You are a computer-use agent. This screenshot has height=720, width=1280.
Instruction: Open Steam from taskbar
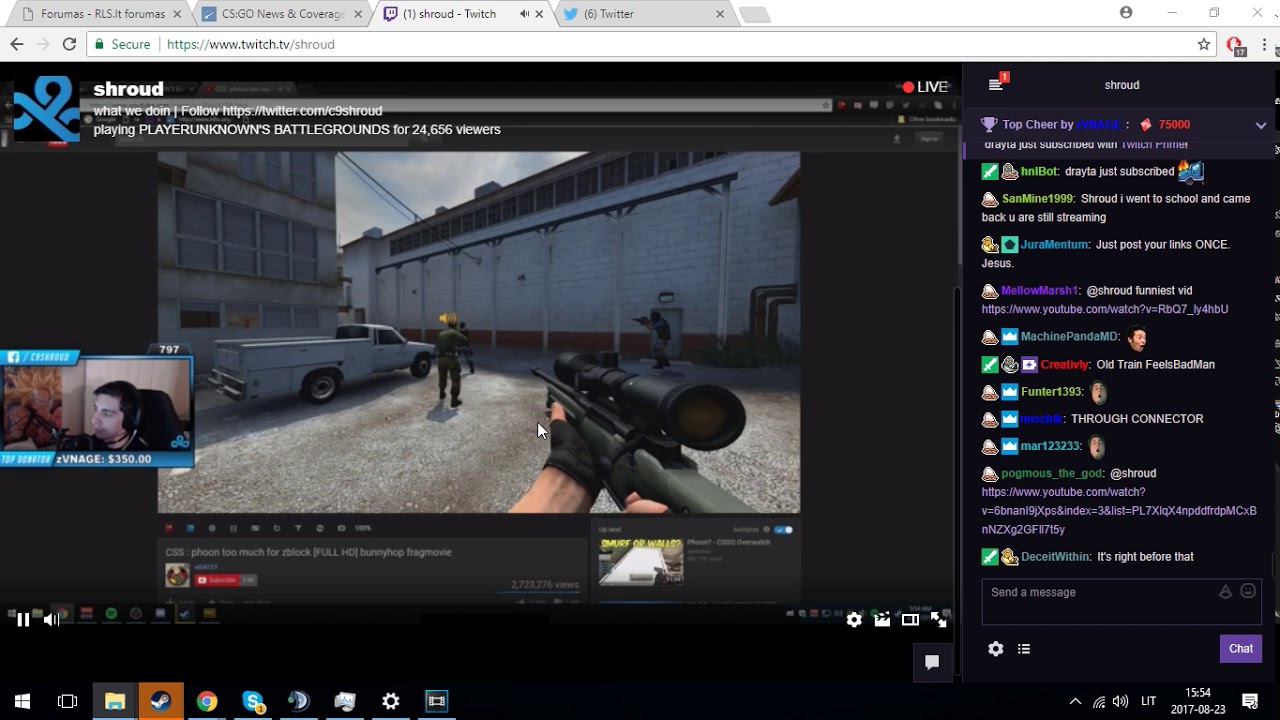161,701
